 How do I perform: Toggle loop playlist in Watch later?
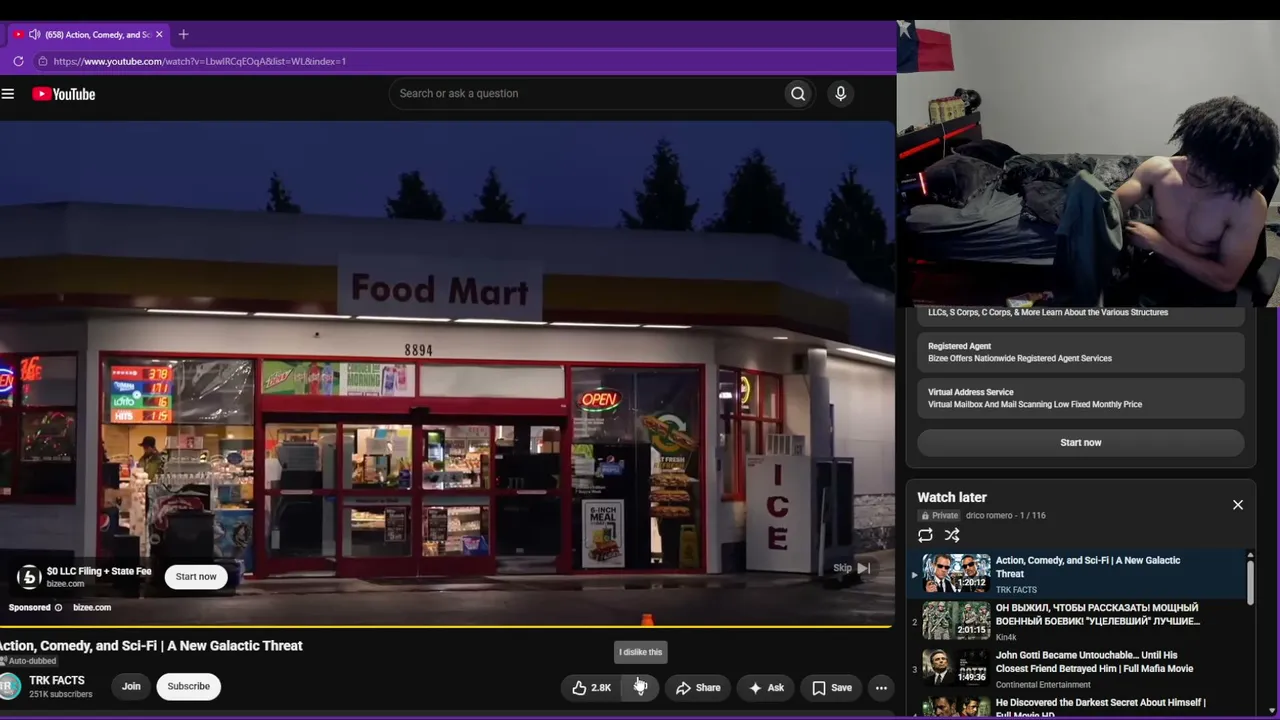[925, 535]
